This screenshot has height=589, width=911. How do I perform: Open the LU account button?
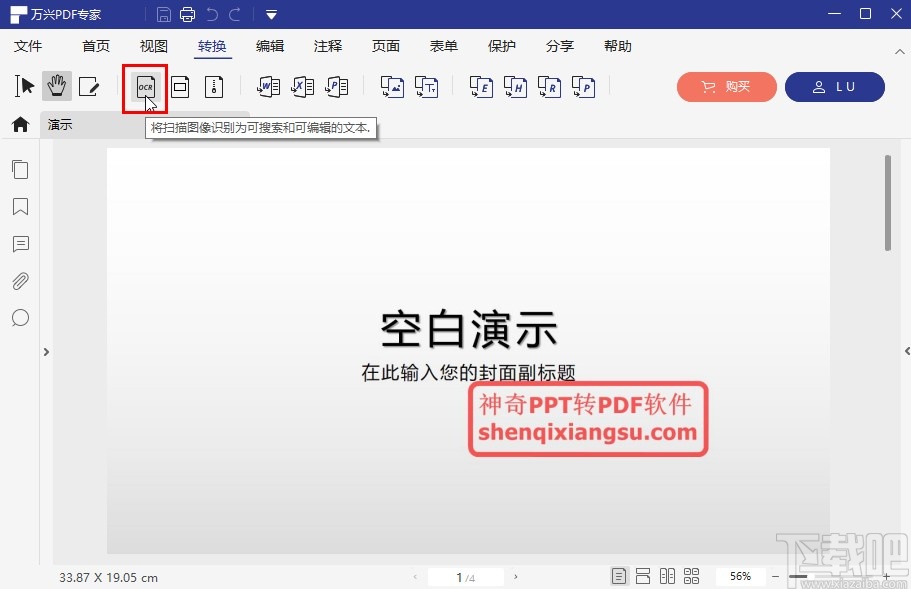click(835, 87)
